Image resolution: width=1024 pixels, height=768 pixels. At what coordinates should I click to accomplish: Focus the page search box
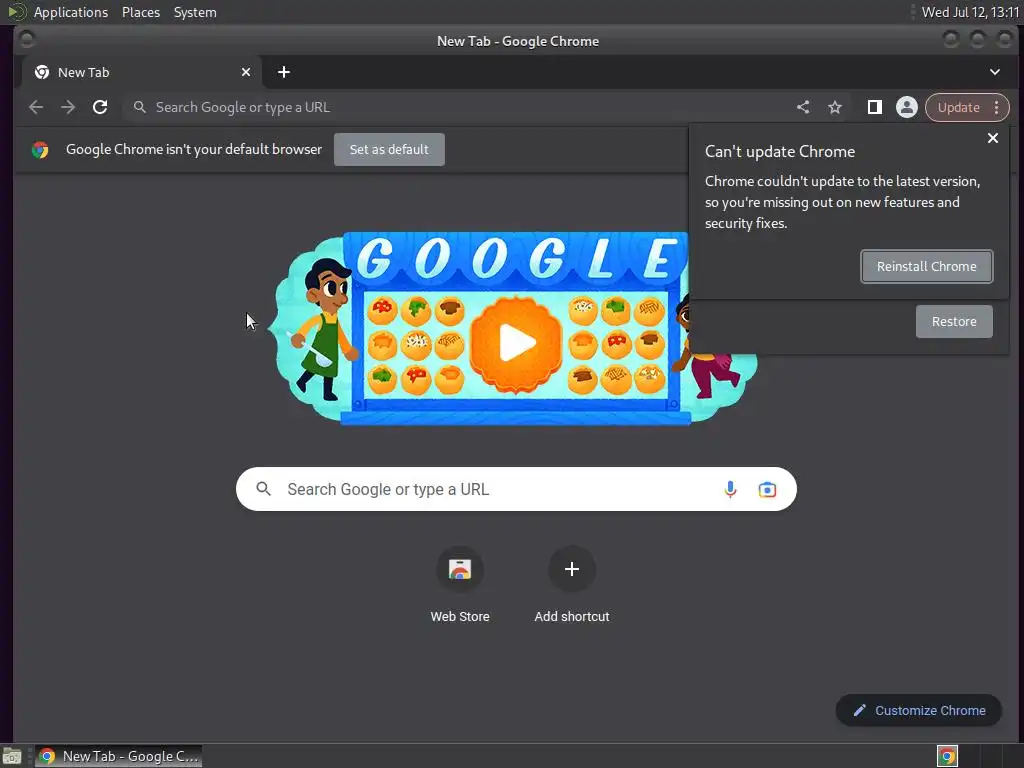[516, 489]
